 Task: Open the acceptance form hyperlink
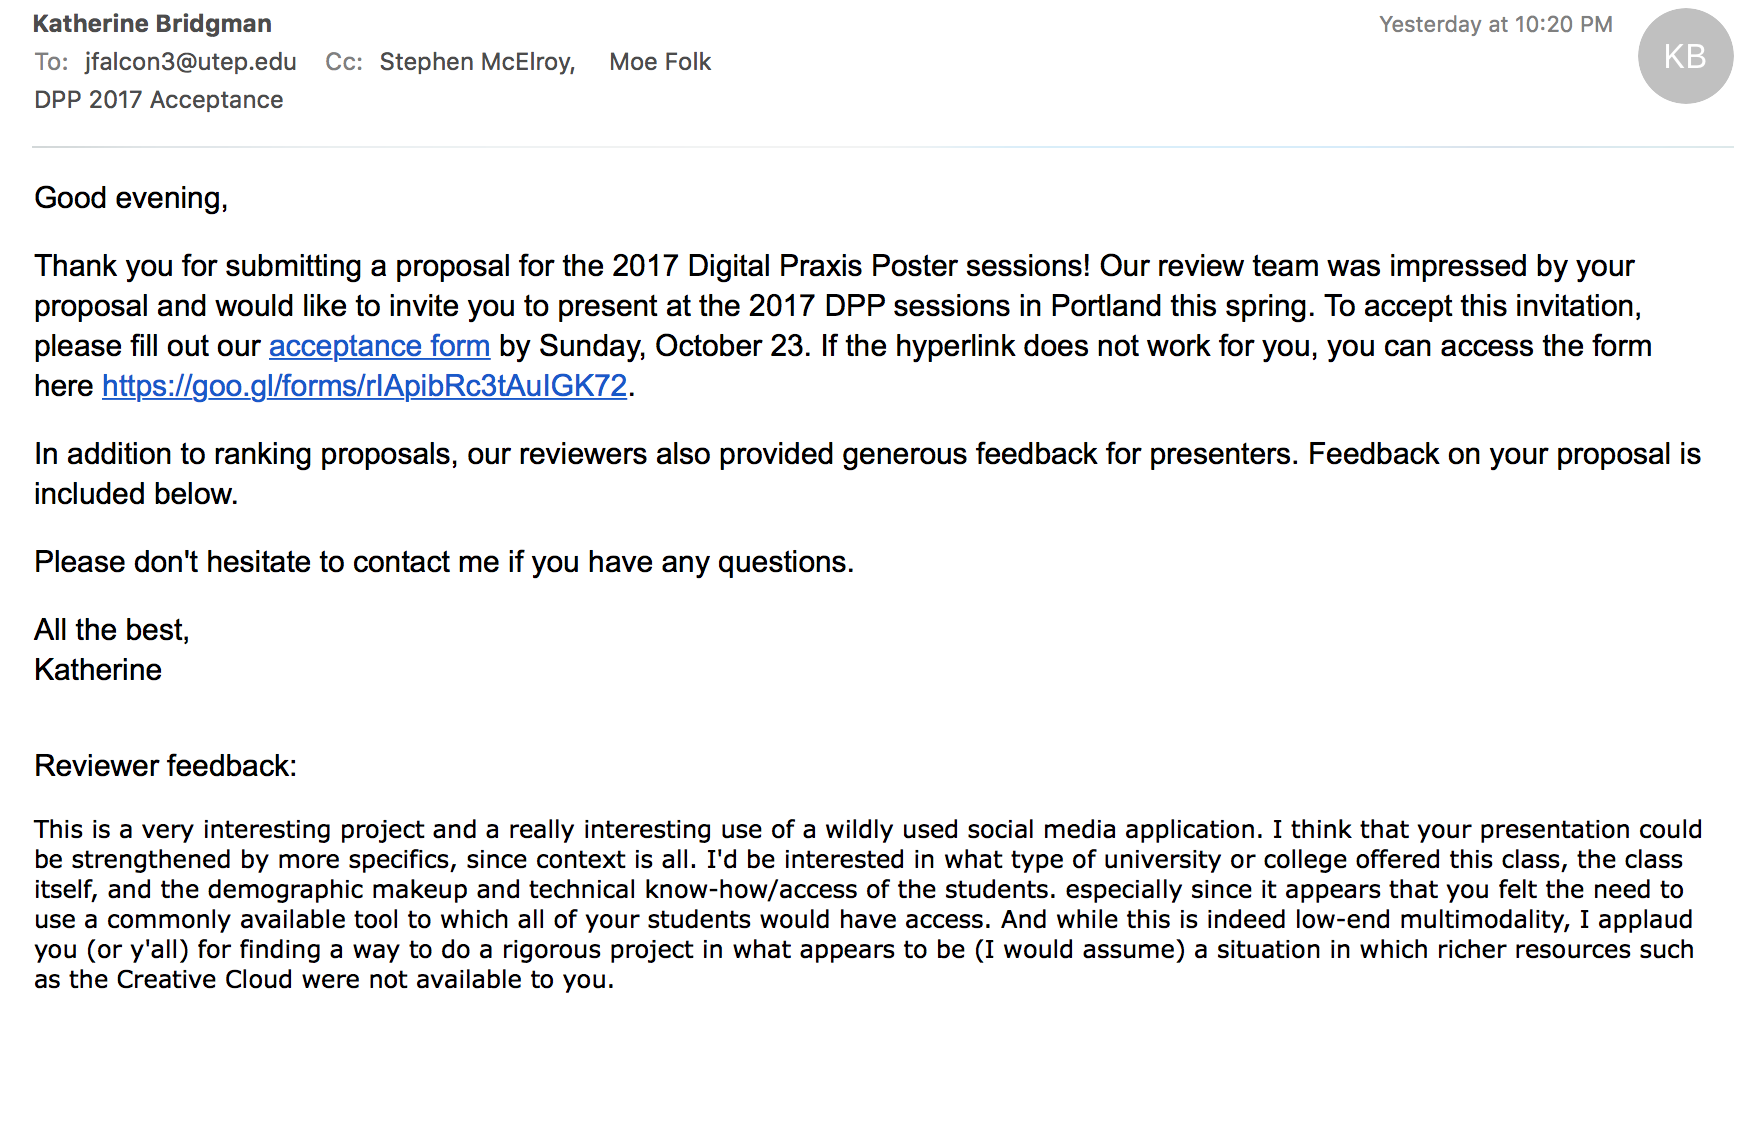[379, 346]
